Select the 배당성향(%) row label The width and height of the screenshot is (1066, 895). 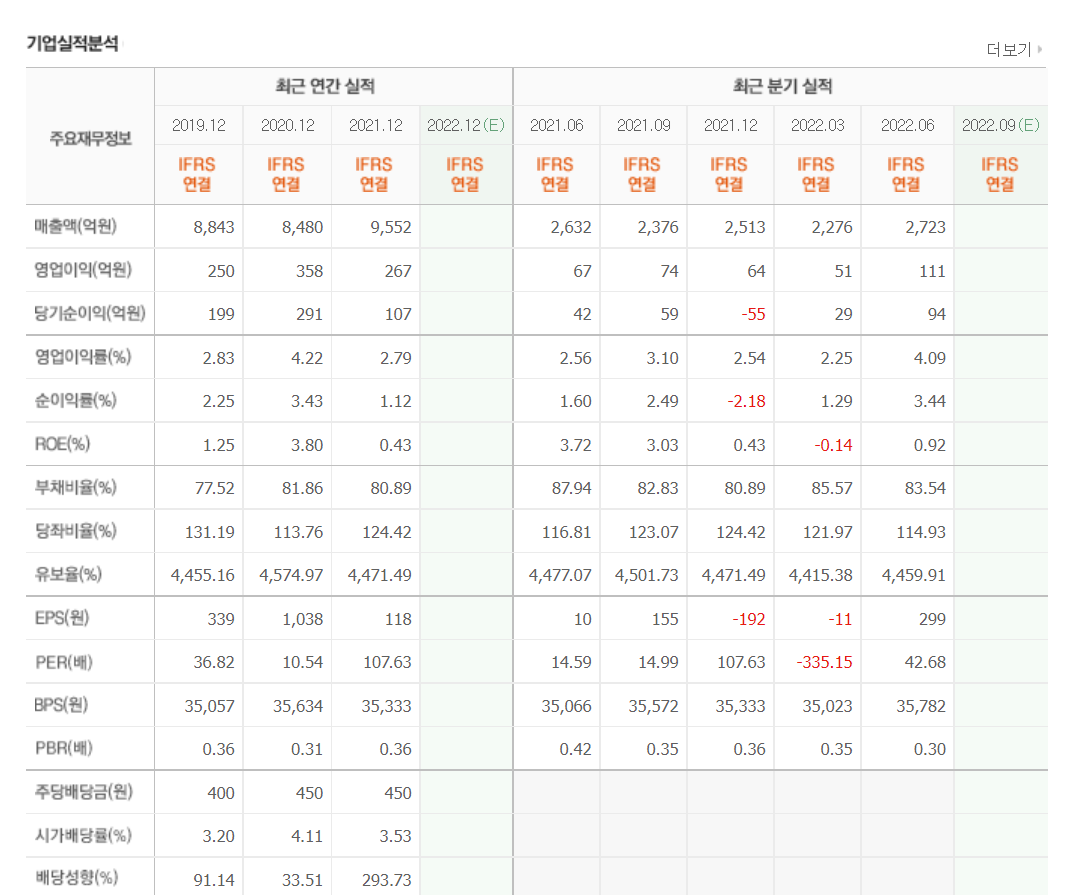(x=75, y=877)
